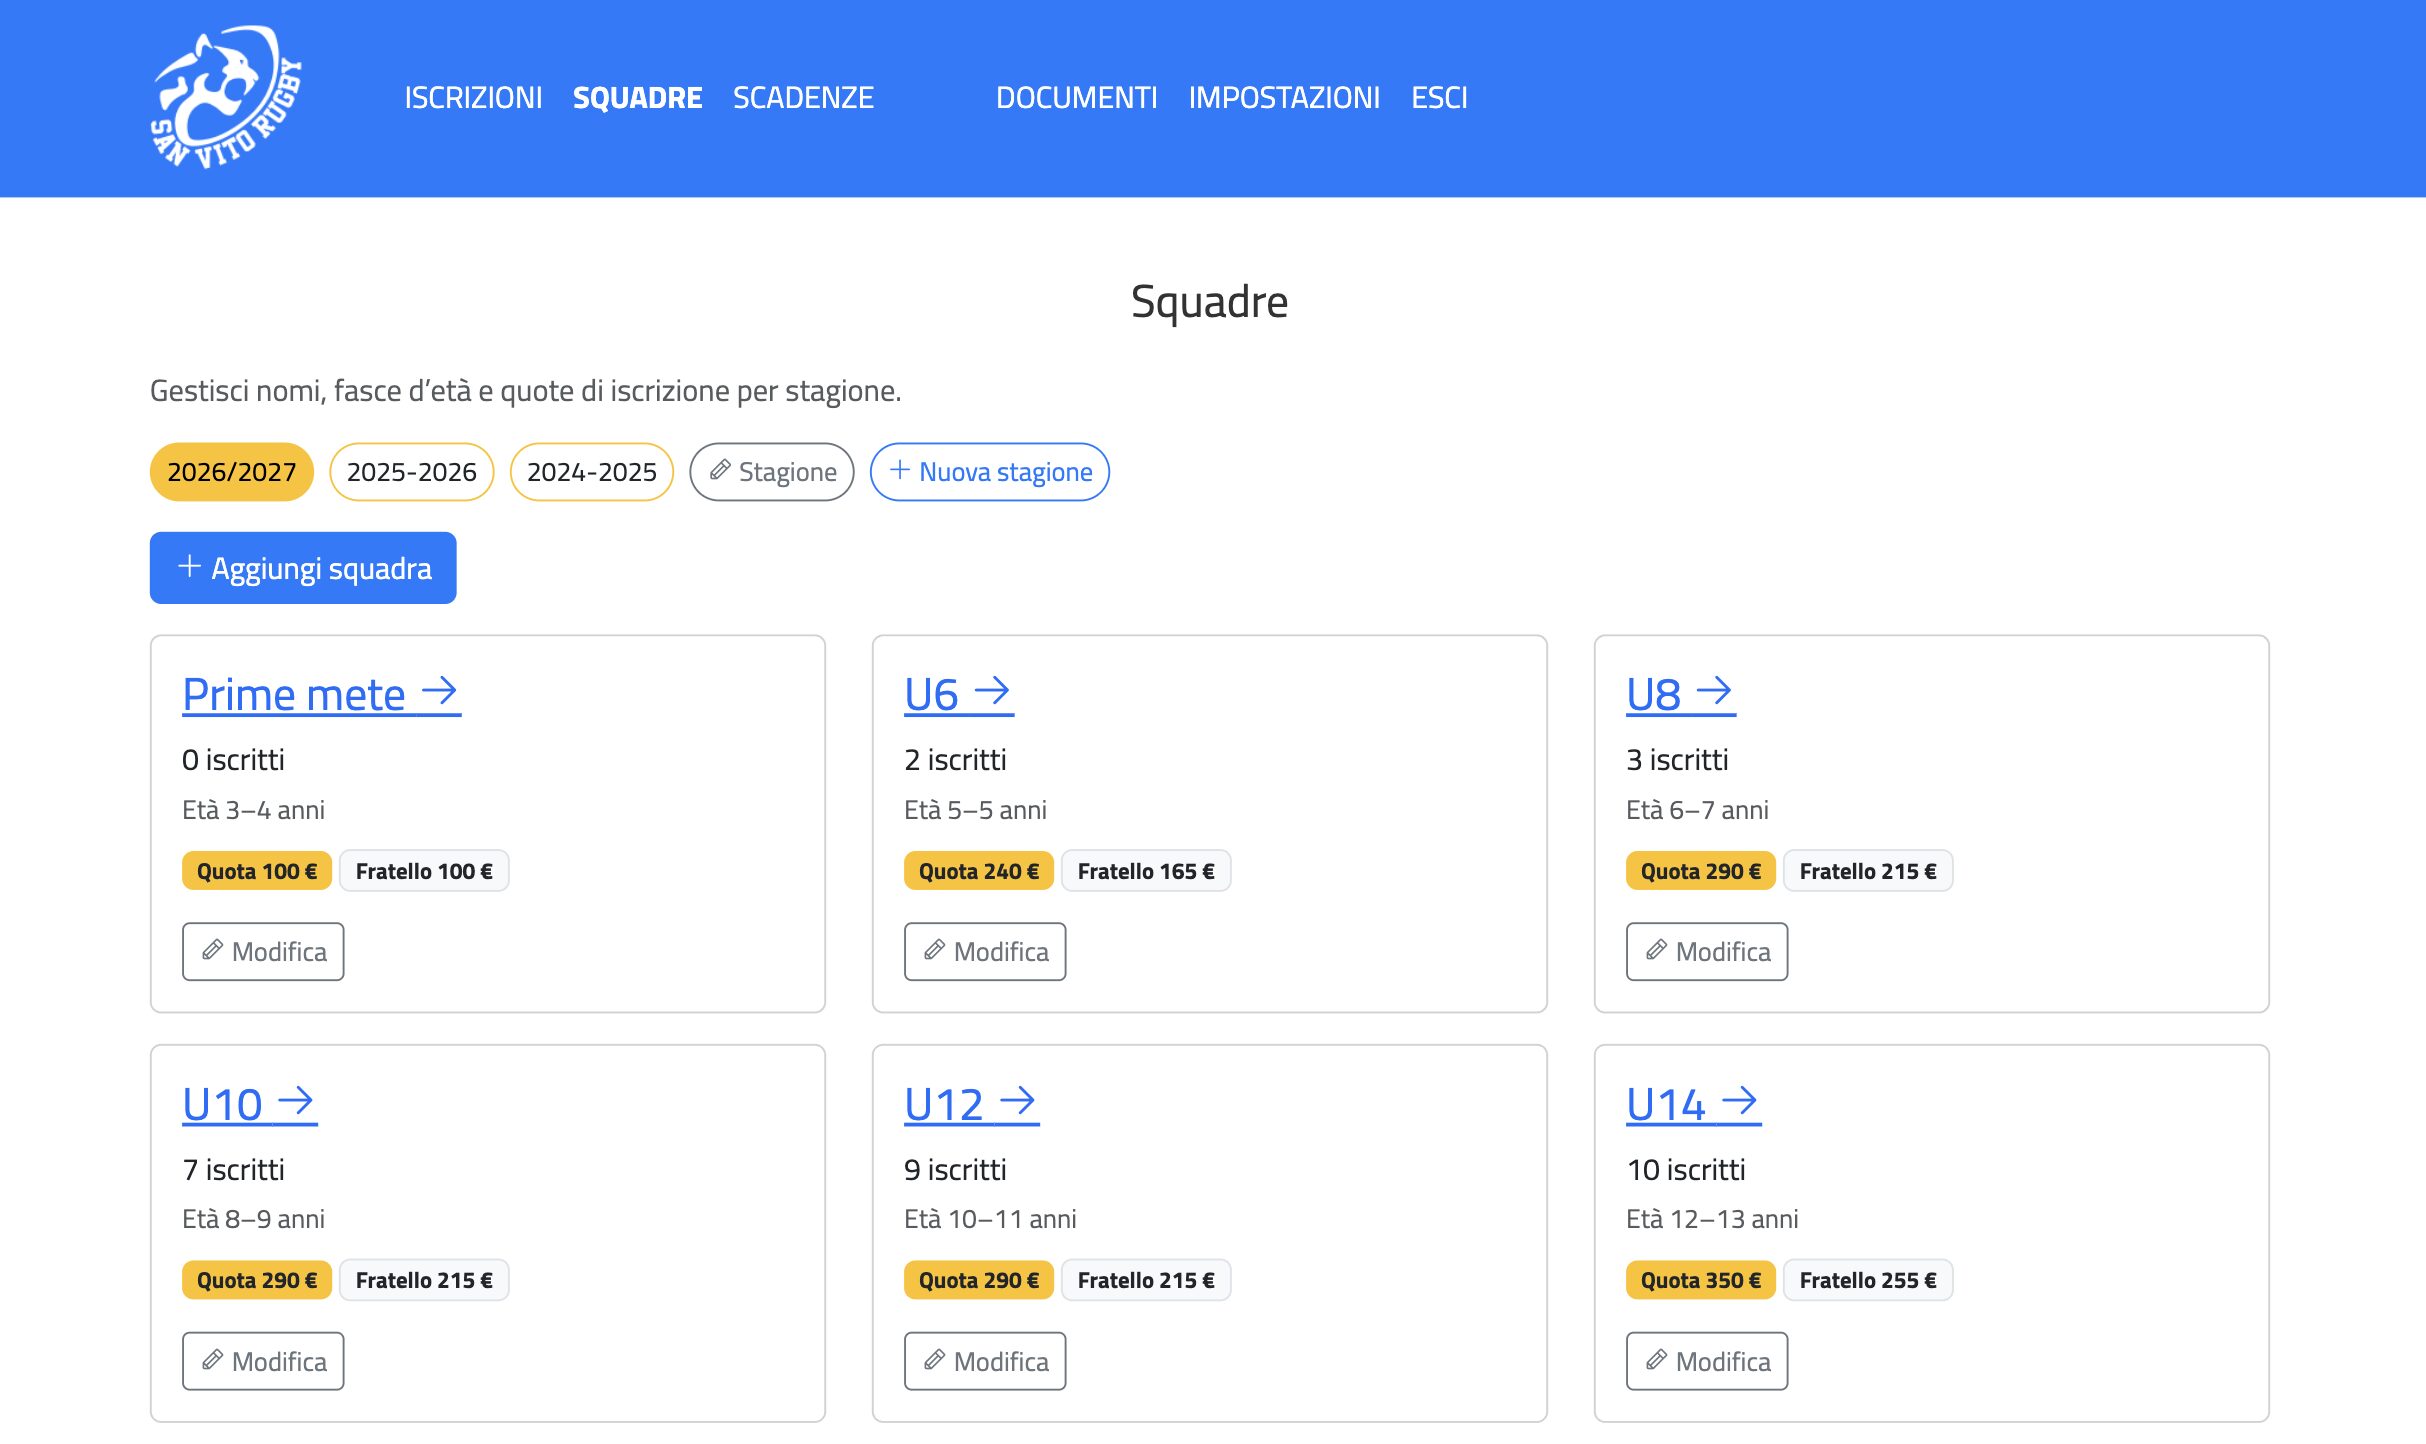Open the U14 team link
This screenshot has width=2426, height=1444.
pyautogui.click(x=1694, y=1104)
